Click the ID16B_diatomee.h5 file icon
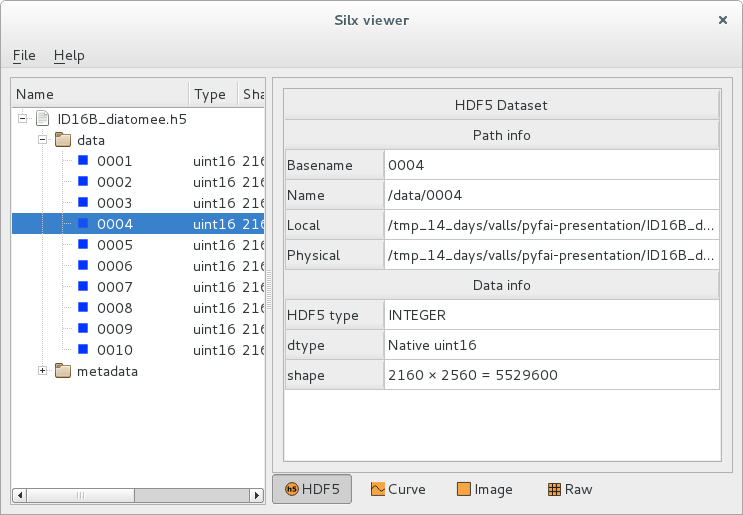Screen dimensions: 743x515 coord(42,119)
